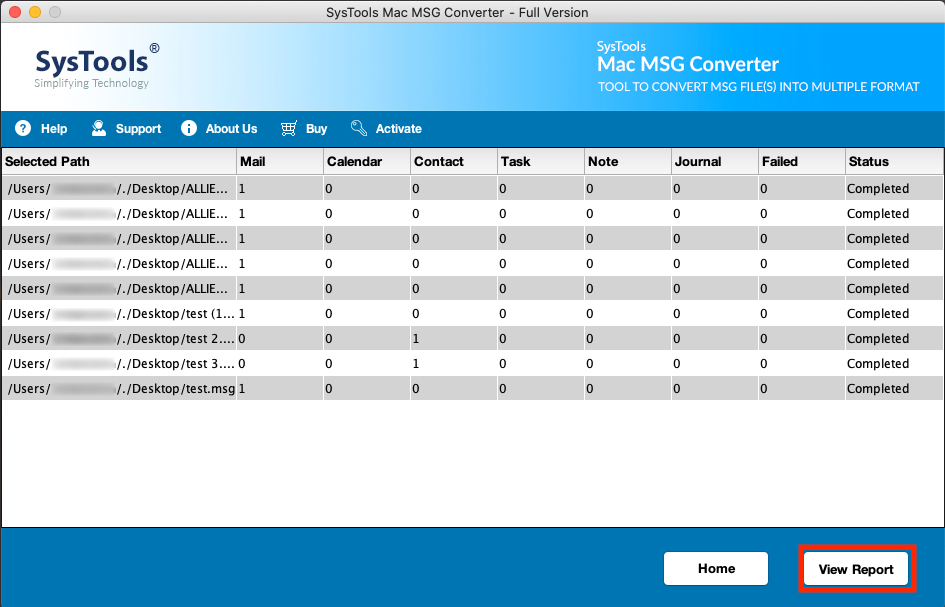The height and width of the screenshot is (607, 945).
Task: Click the Home button
Action: 716,568
